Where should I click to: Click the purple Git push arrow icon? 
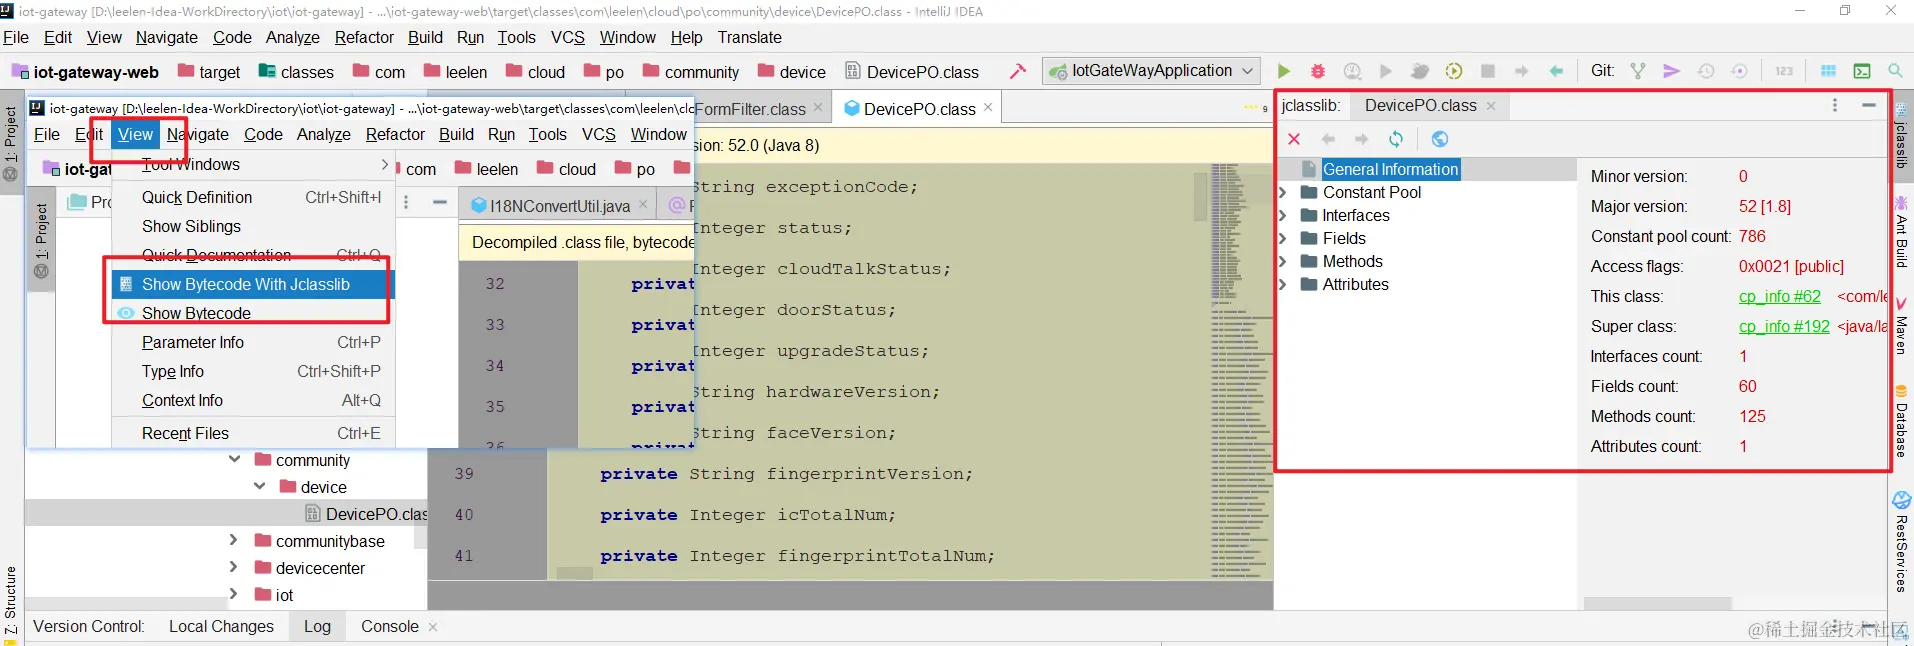click(x=1671, y=71)
